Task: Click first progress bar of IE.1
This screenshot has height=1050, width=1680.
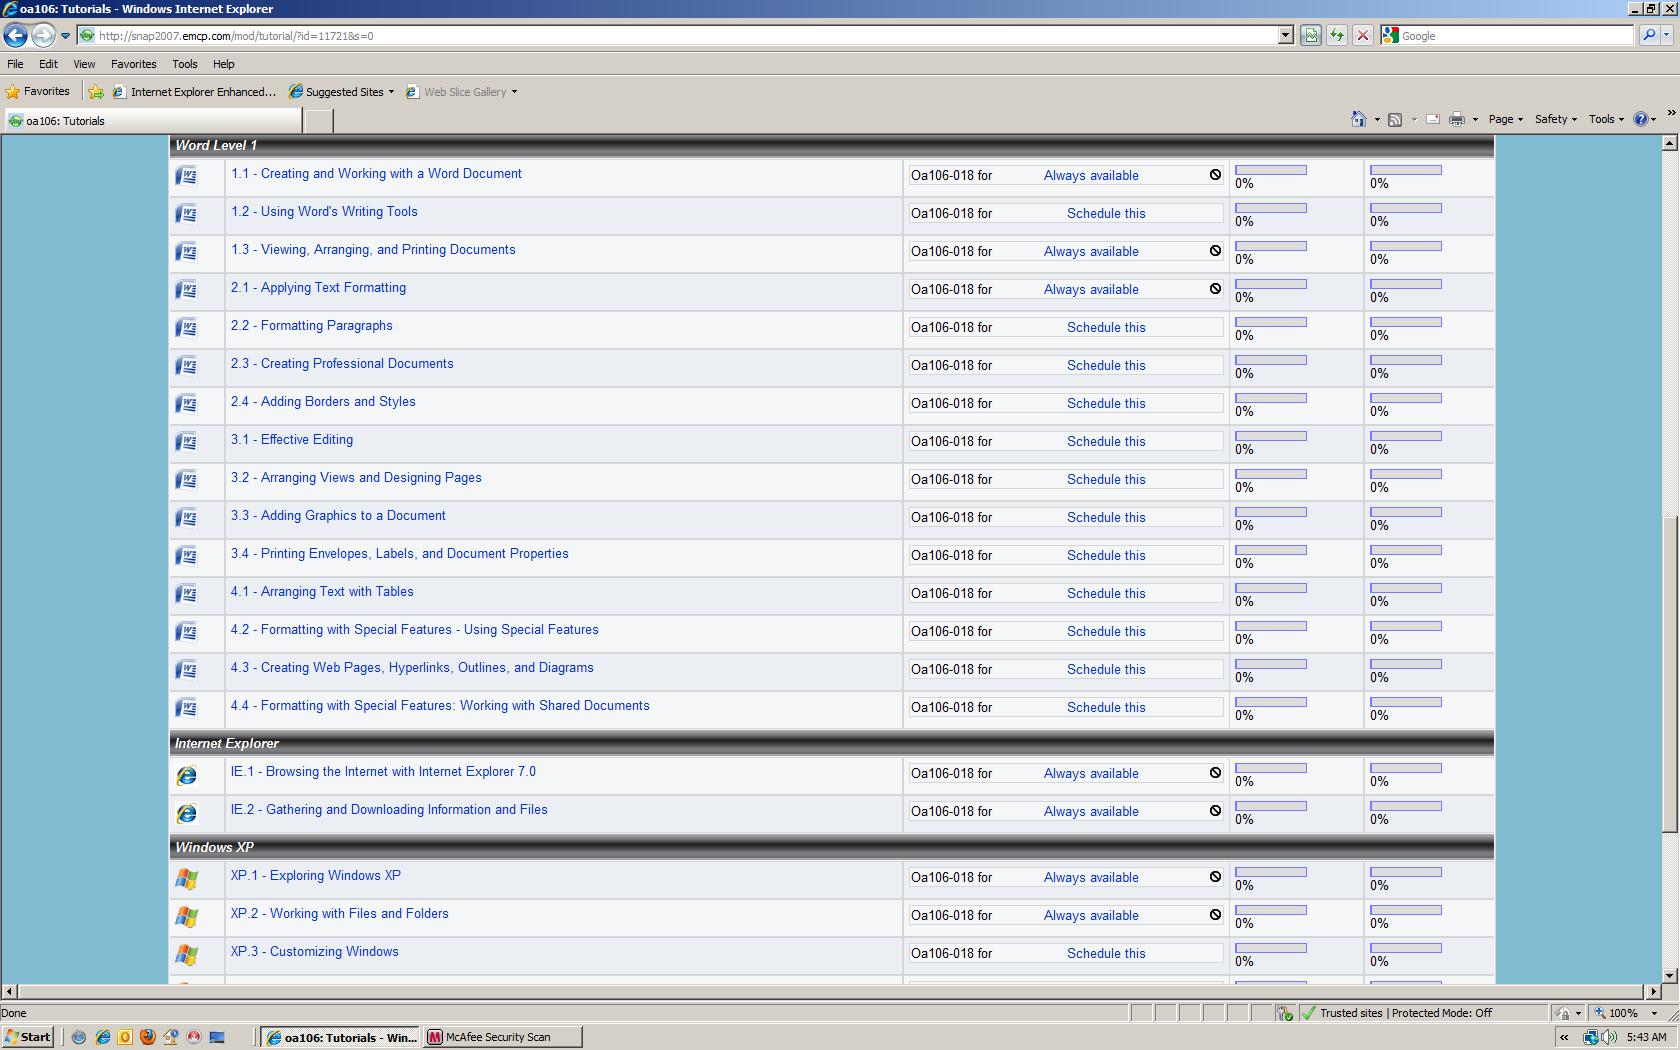Action: pyautogui.click(x=1271, y=768)
